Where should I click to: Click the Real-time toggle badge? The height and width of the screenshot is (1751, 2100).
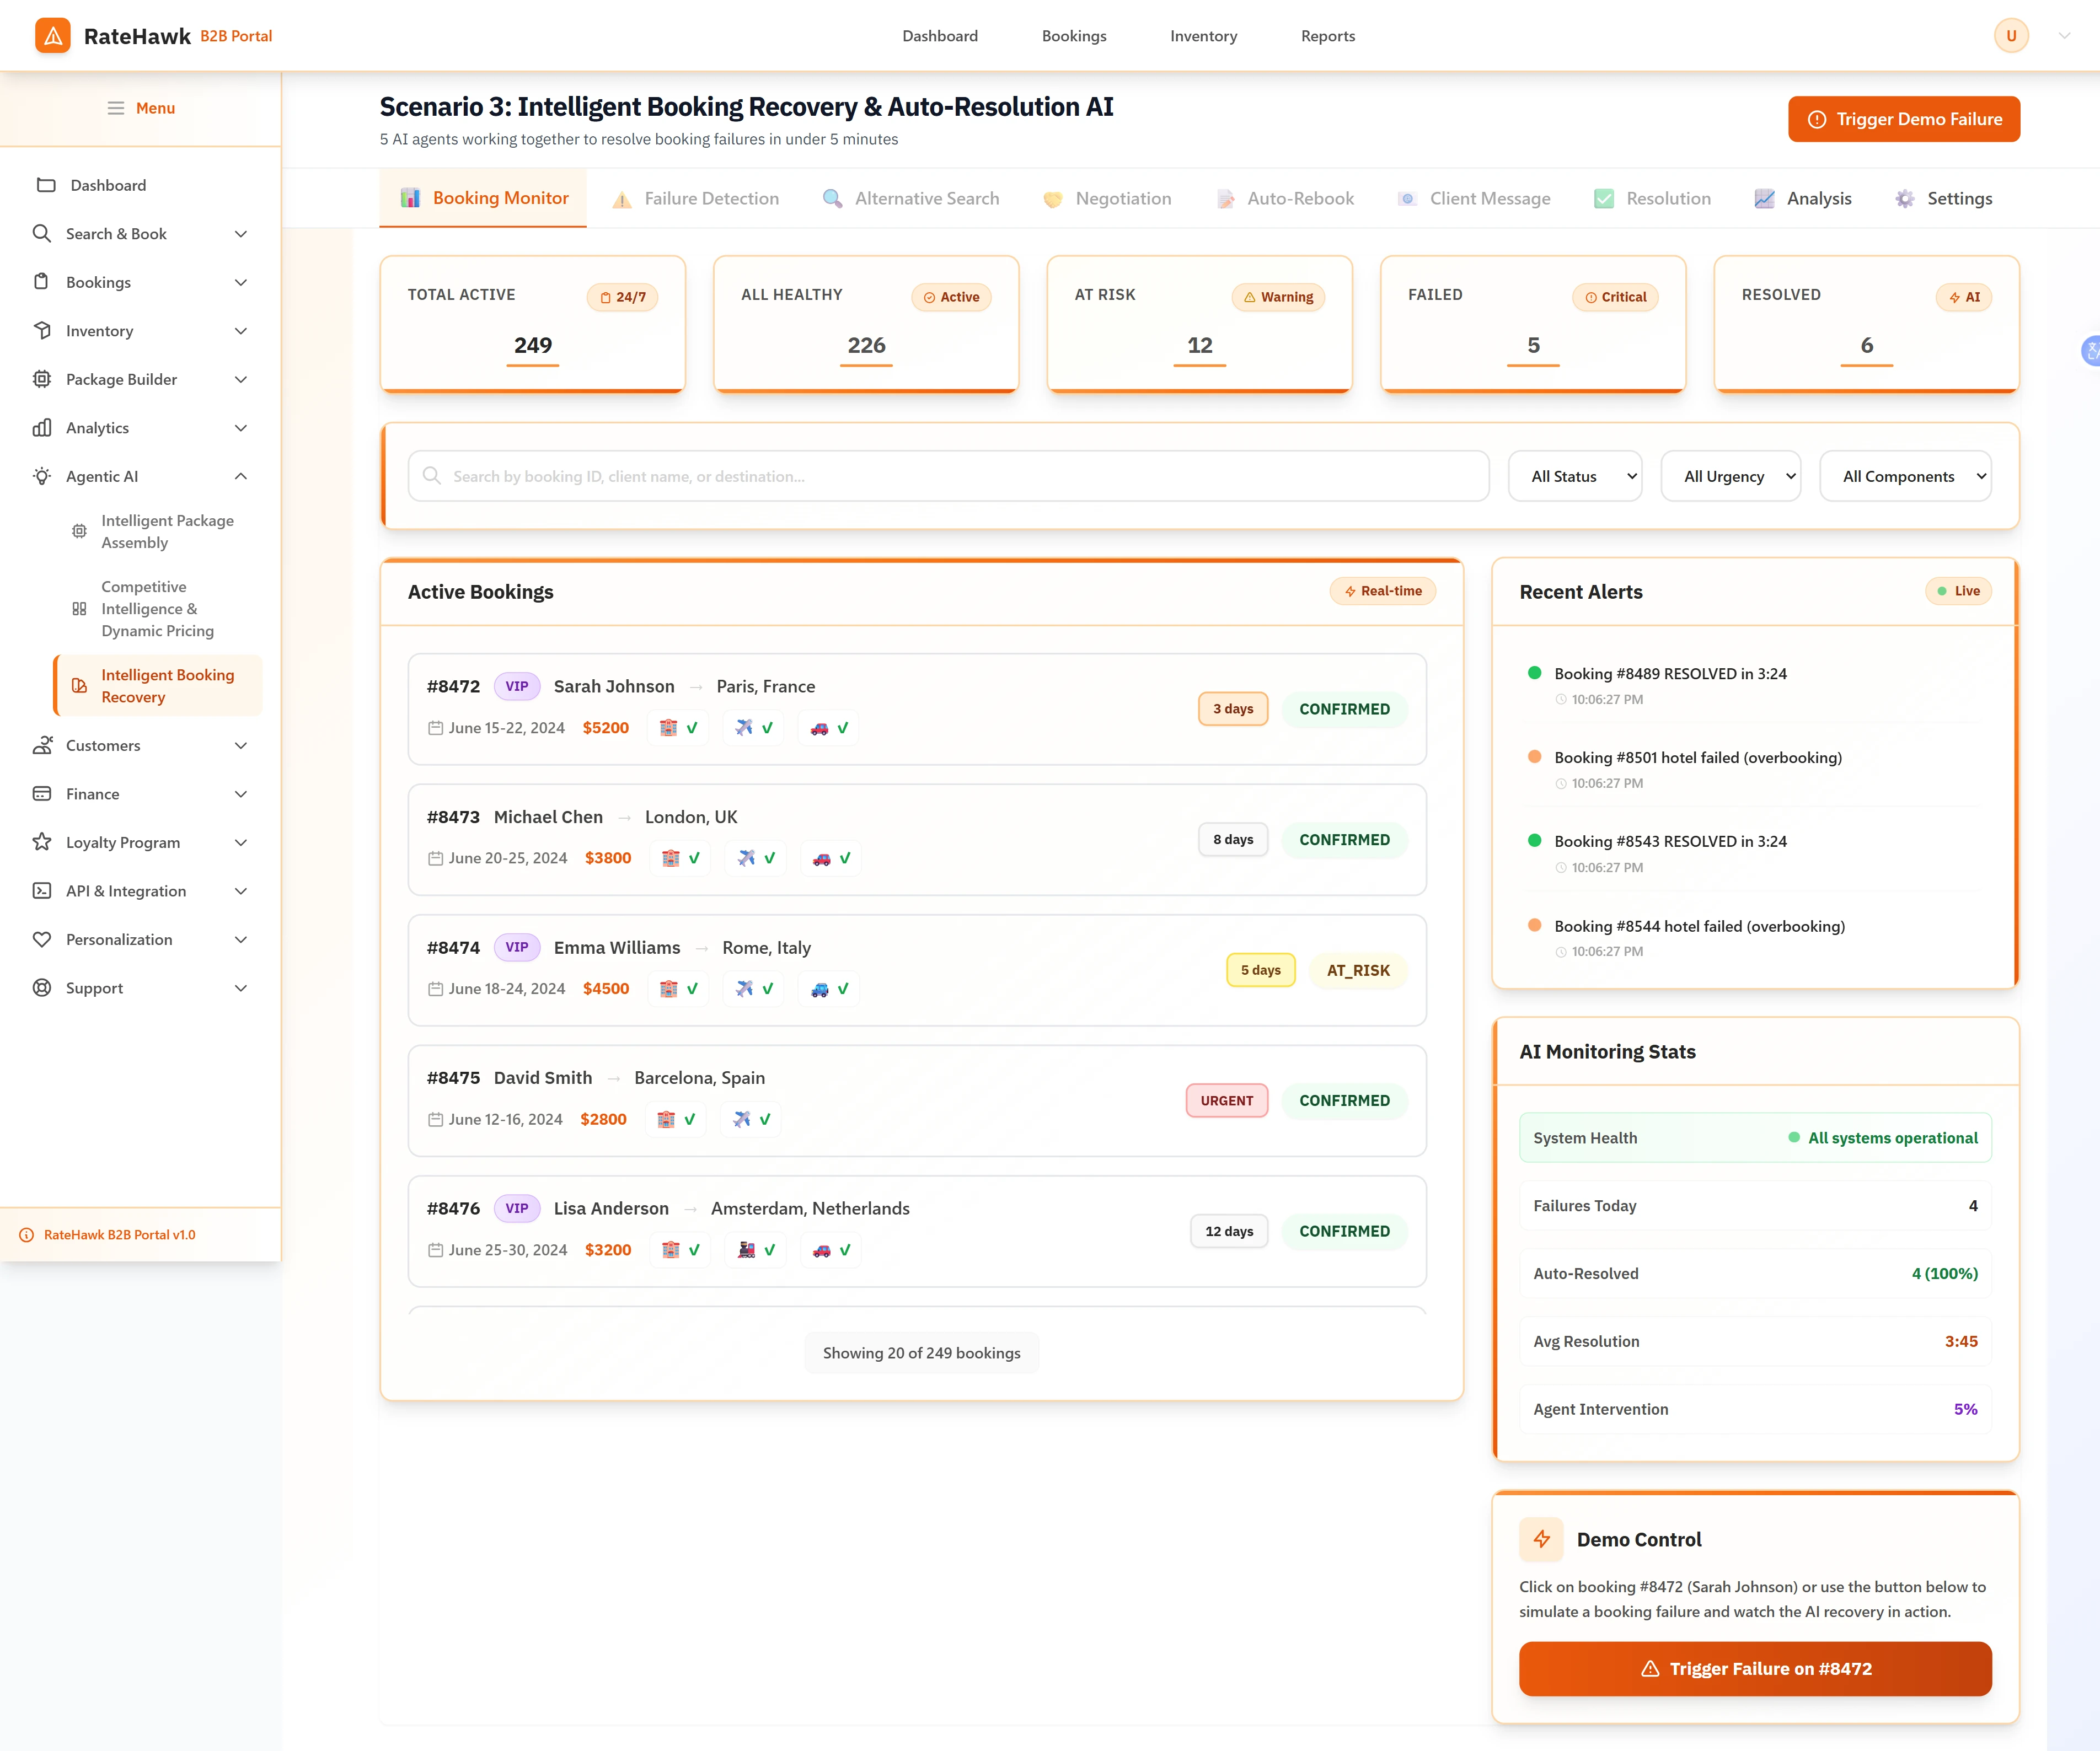coord(1383,591)
